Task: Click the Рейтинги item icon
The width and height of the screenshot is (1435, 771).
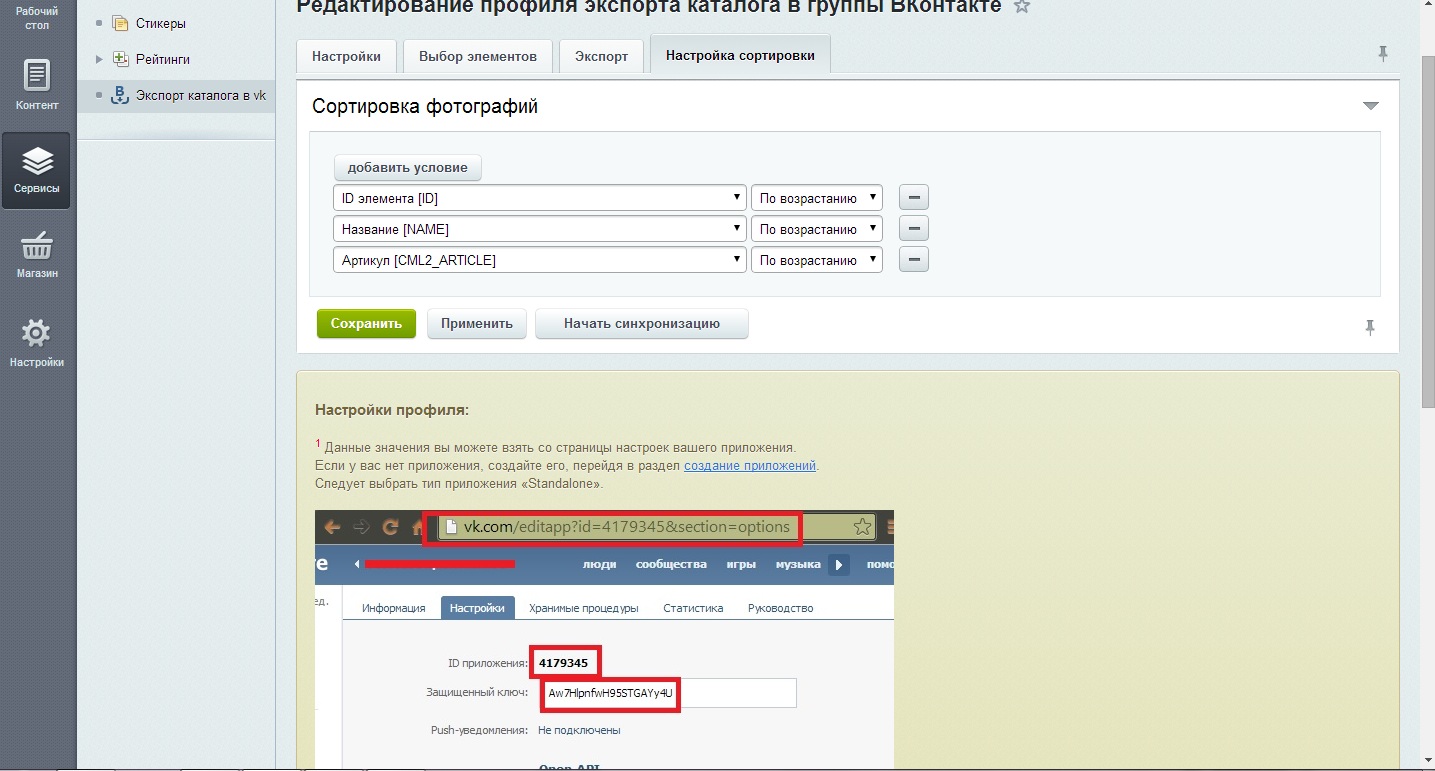Action: pos(119,59)
